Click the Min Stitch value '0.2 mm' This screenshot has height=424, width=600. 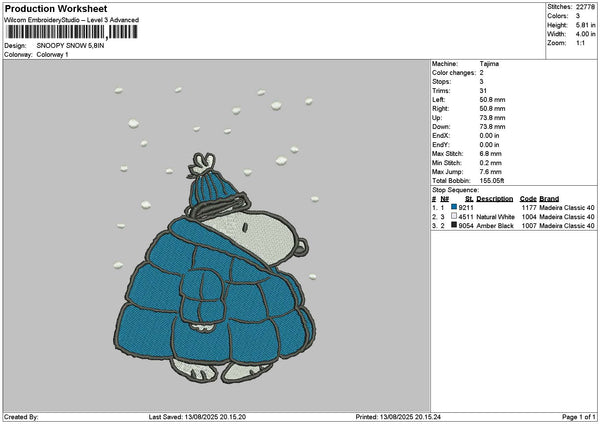pyautogui.click(x=491, y=163)
